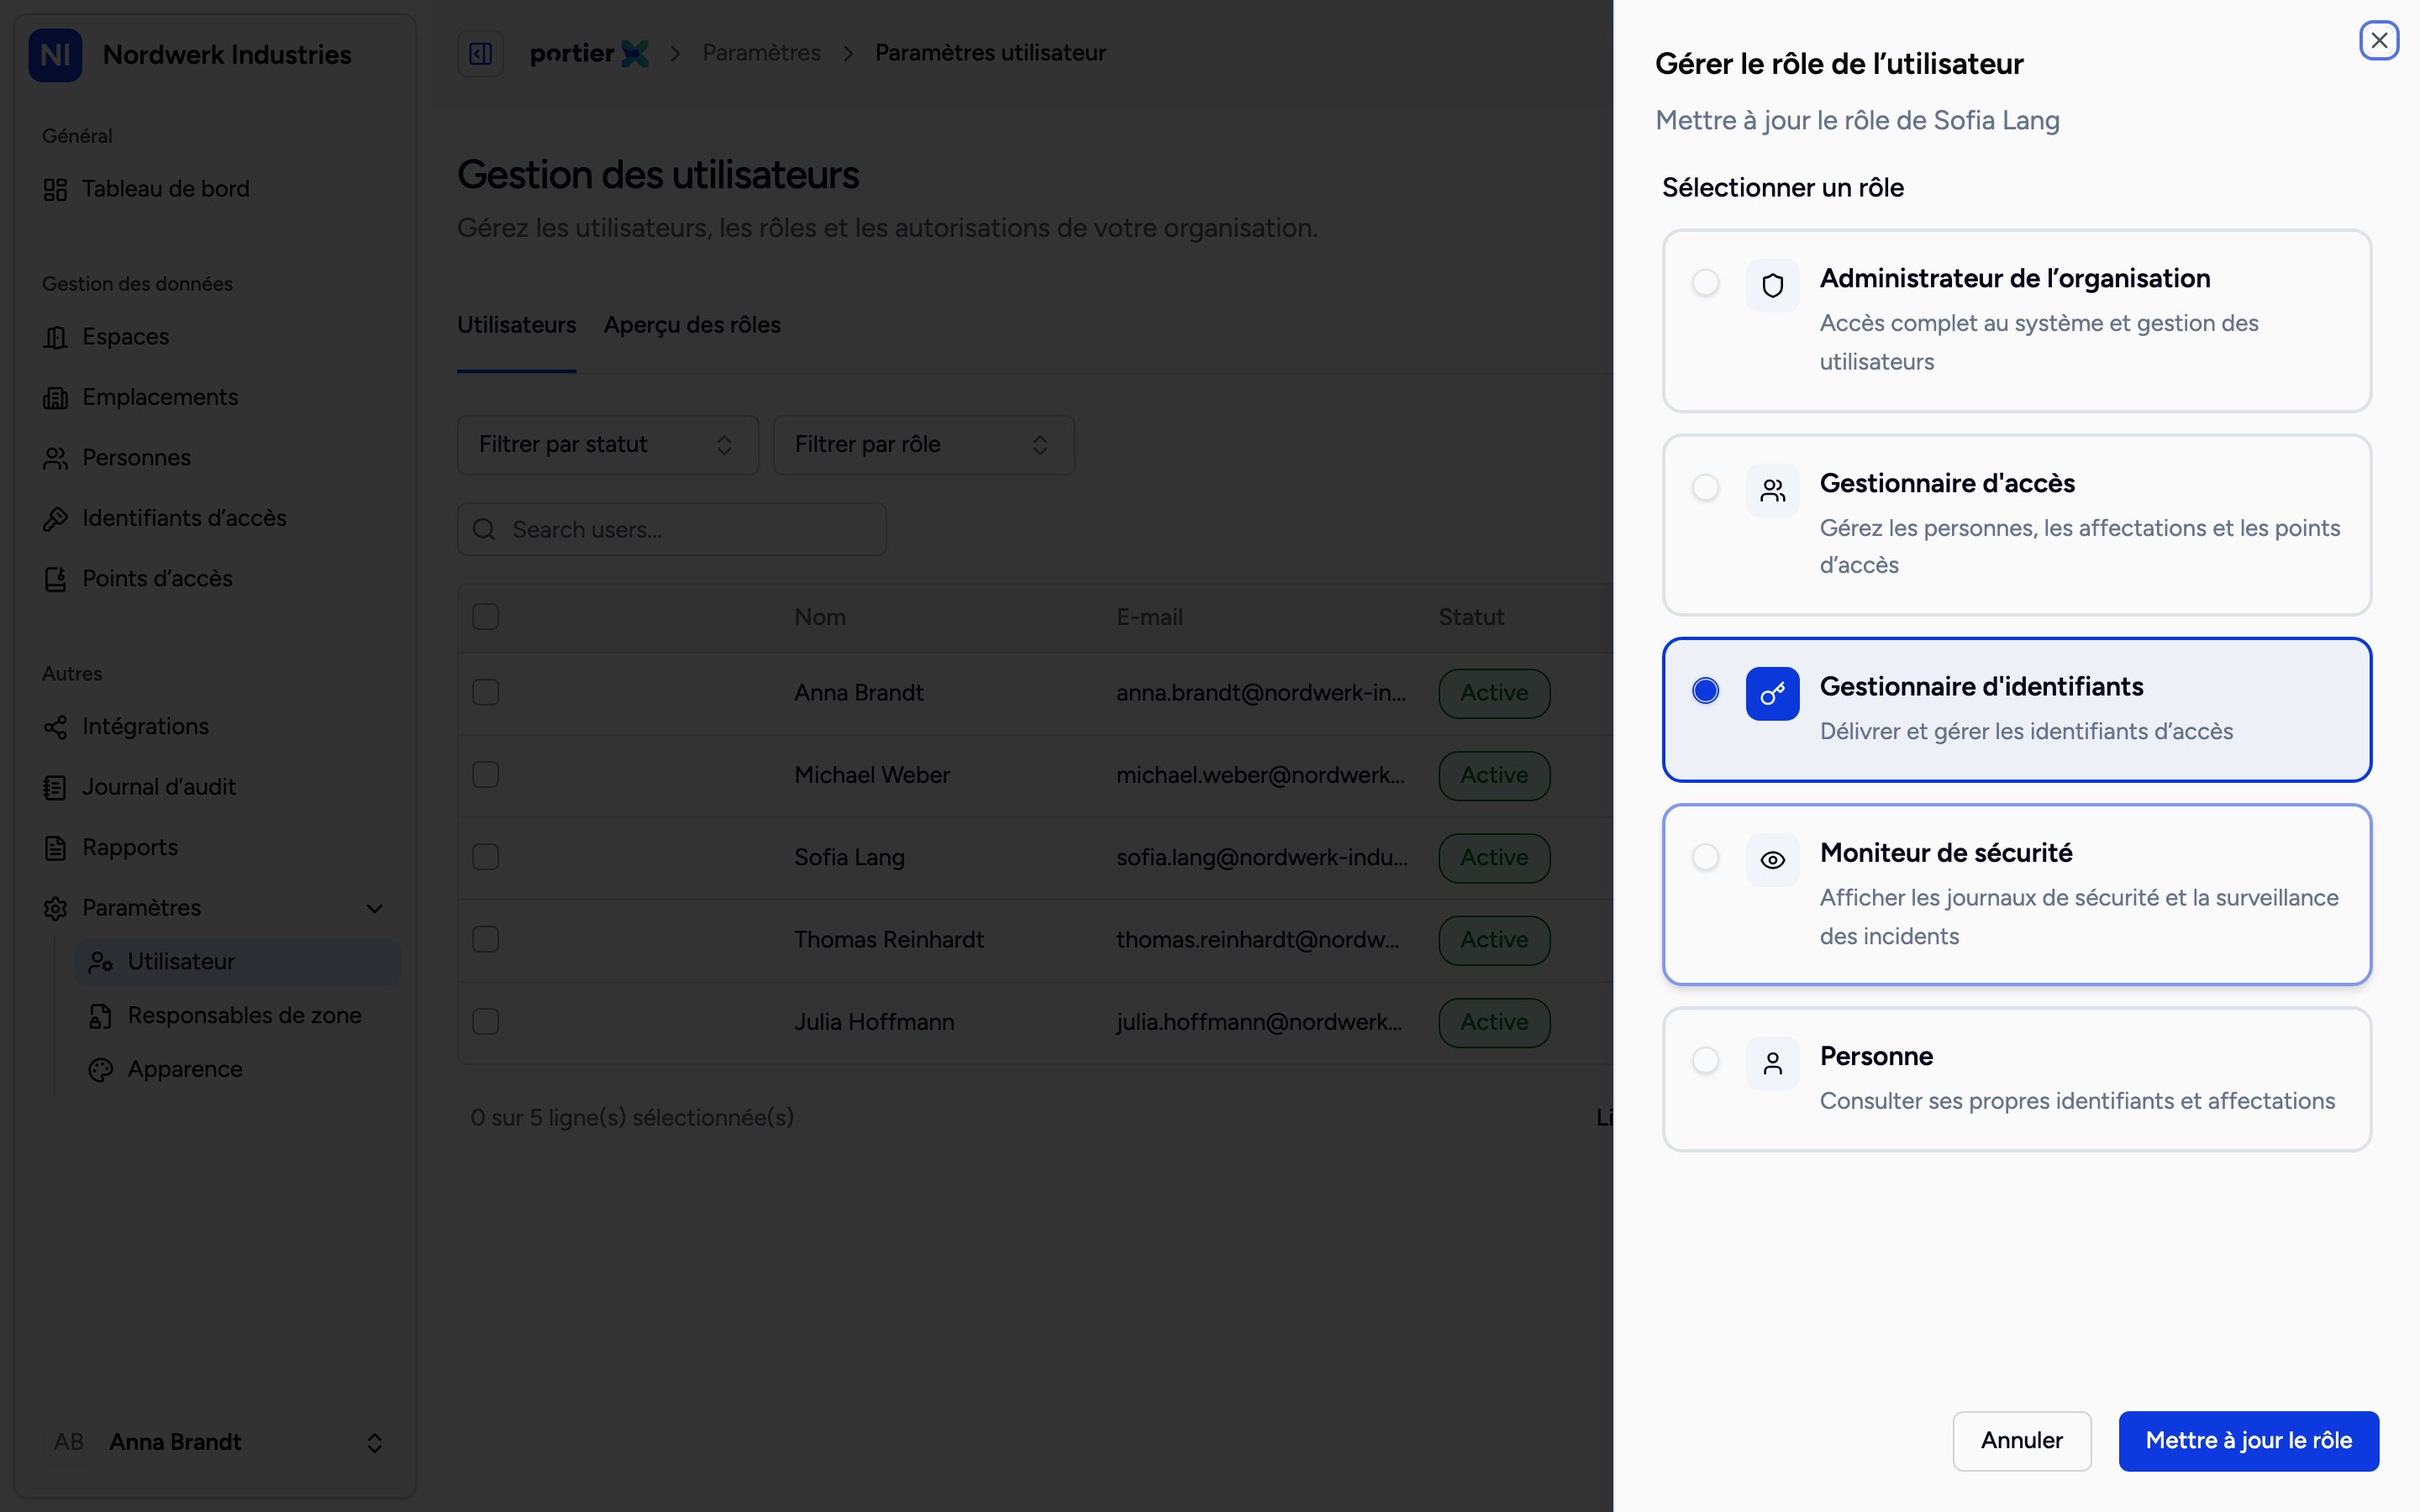The width and height of the screenshot is (2420, 1512).
Task: Open the Filtrer par statut dropdown
Action: (x=608, y=445)
